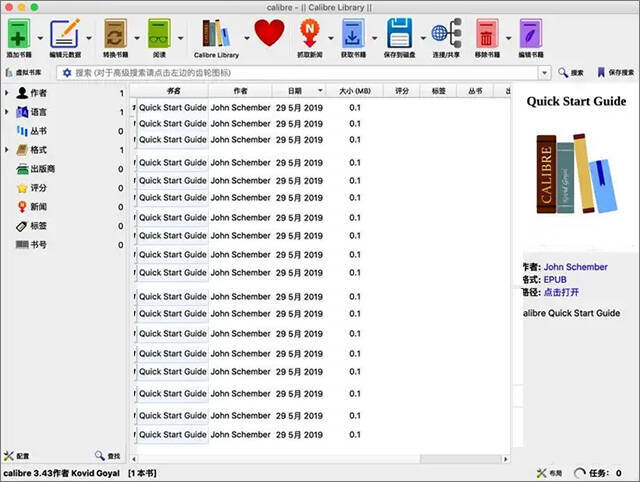This screenshot has width=640, height=482.
Task: Sort by the 书名 (Title) column header
Action: point(174,91)
